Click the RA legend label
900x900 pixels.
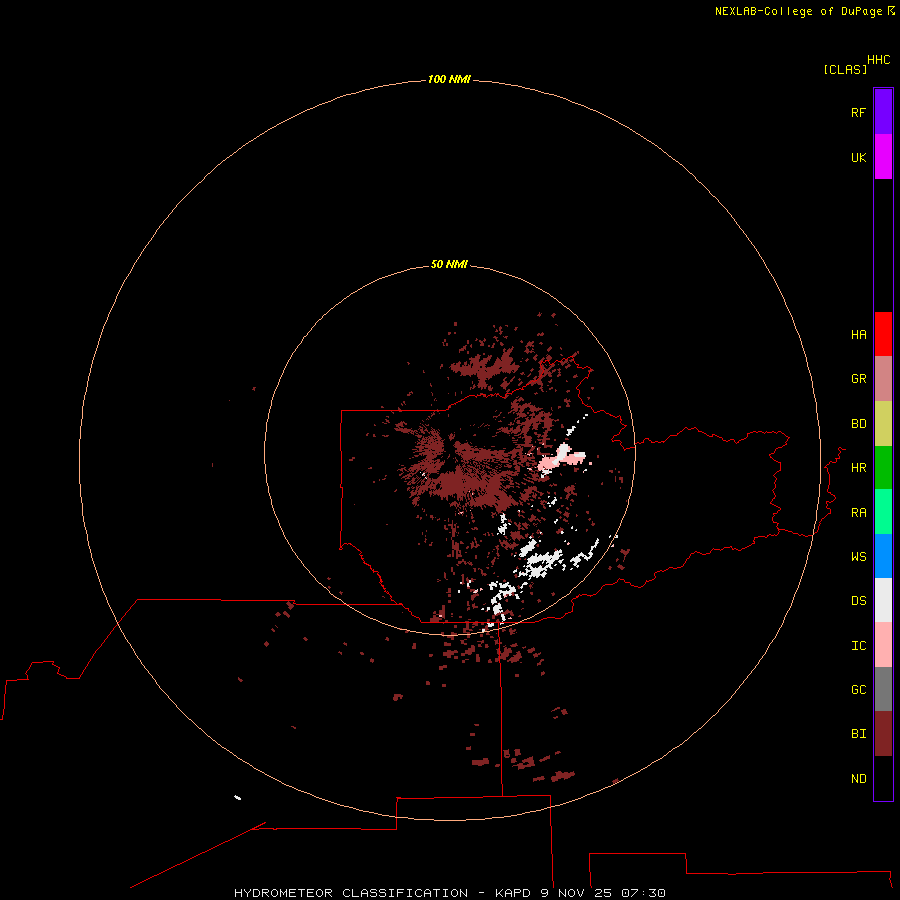point(858,513)
